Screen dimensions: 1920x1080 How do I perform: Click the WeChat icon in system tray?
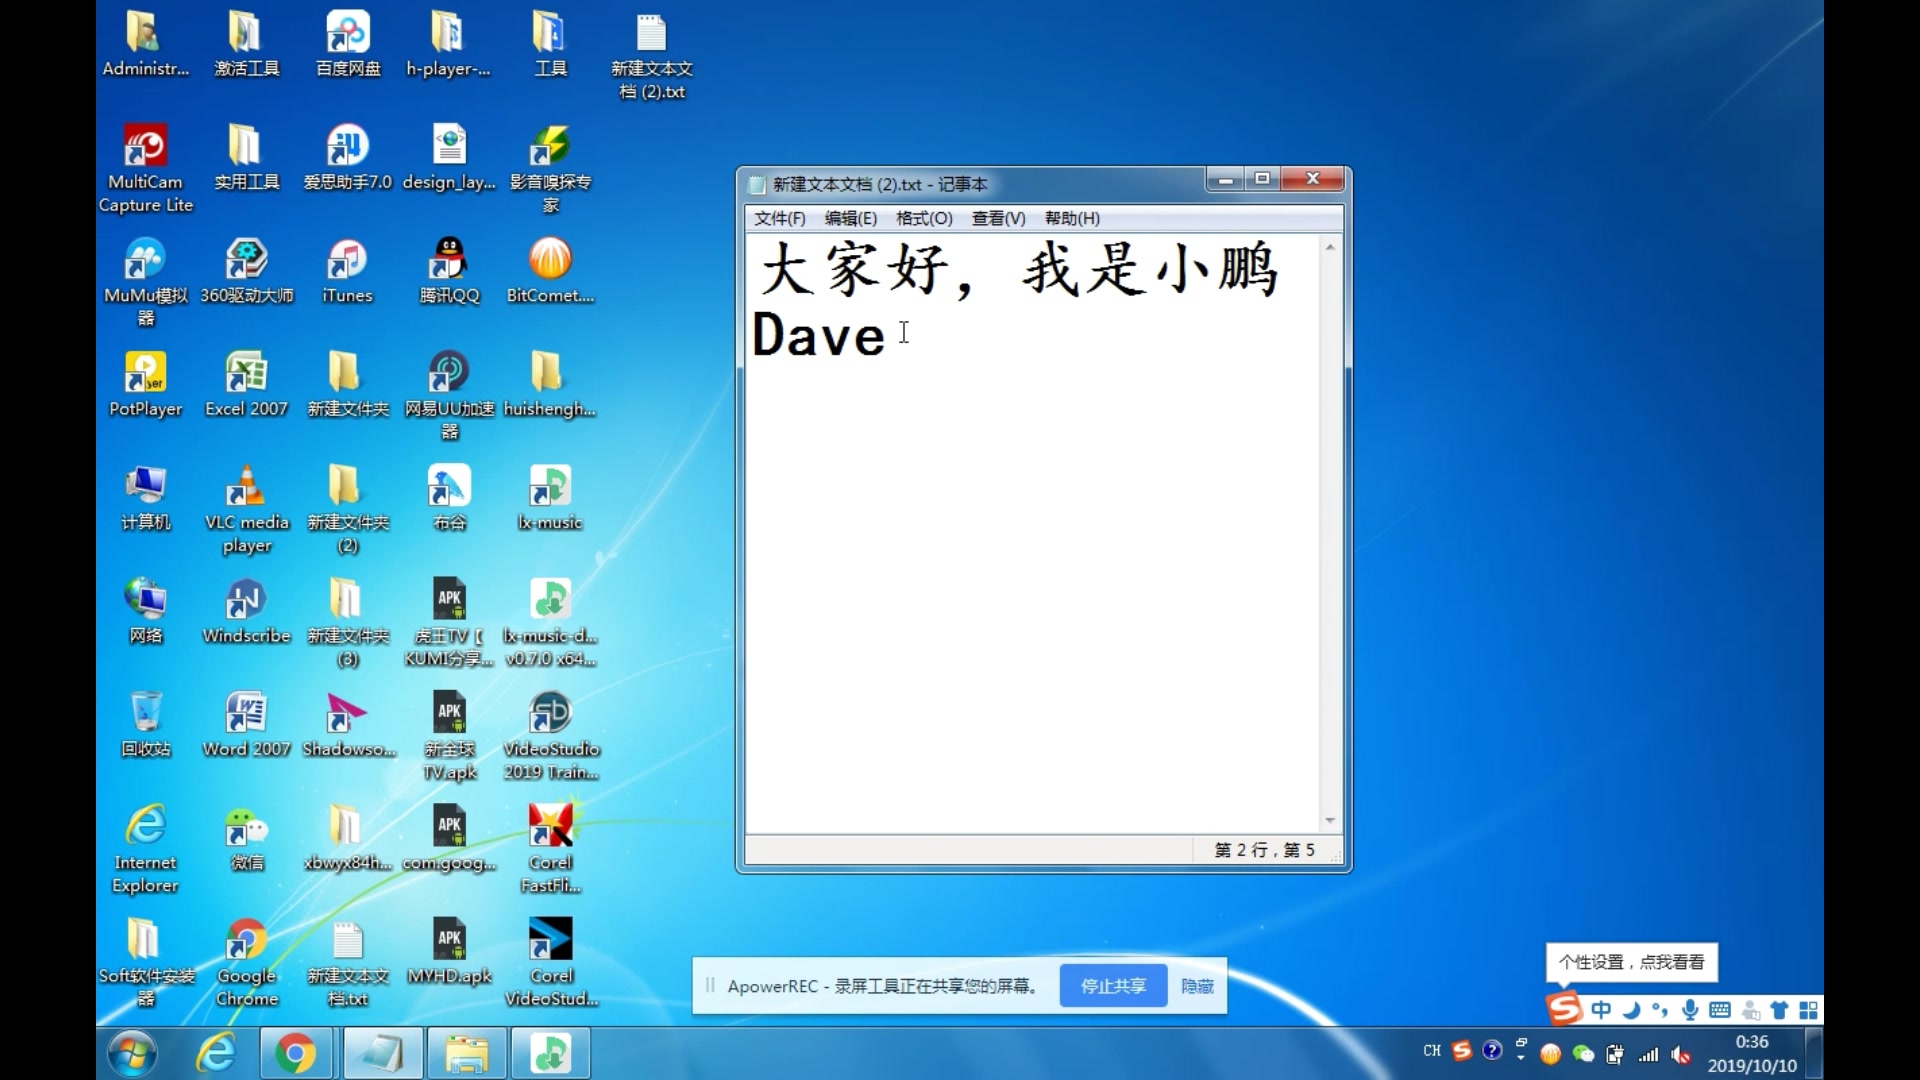(x=1583, y=1053)
